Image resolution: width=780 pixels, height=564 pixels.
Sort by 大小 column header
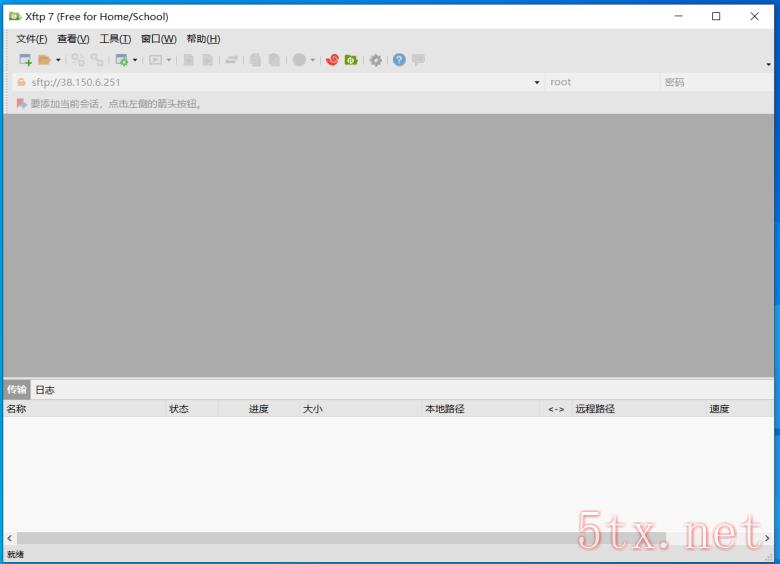(359, 409)
